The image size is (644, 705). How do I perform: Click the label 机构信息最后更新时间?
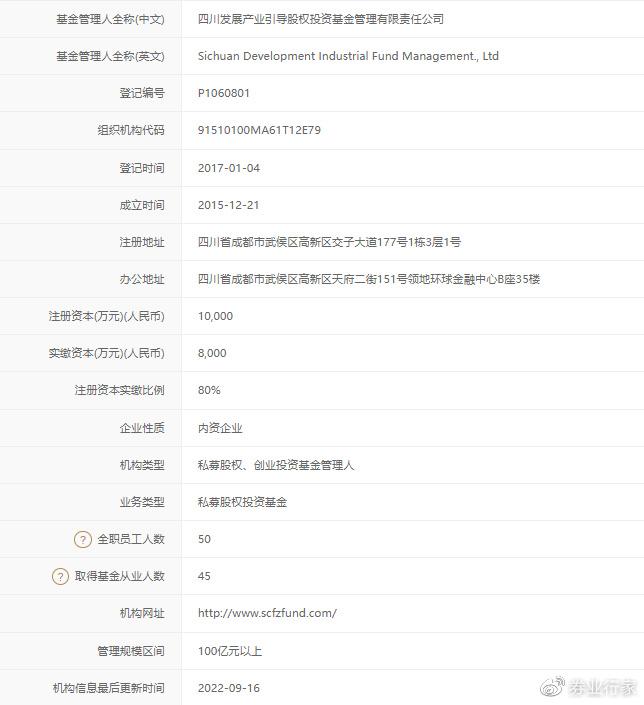[108, 688]
